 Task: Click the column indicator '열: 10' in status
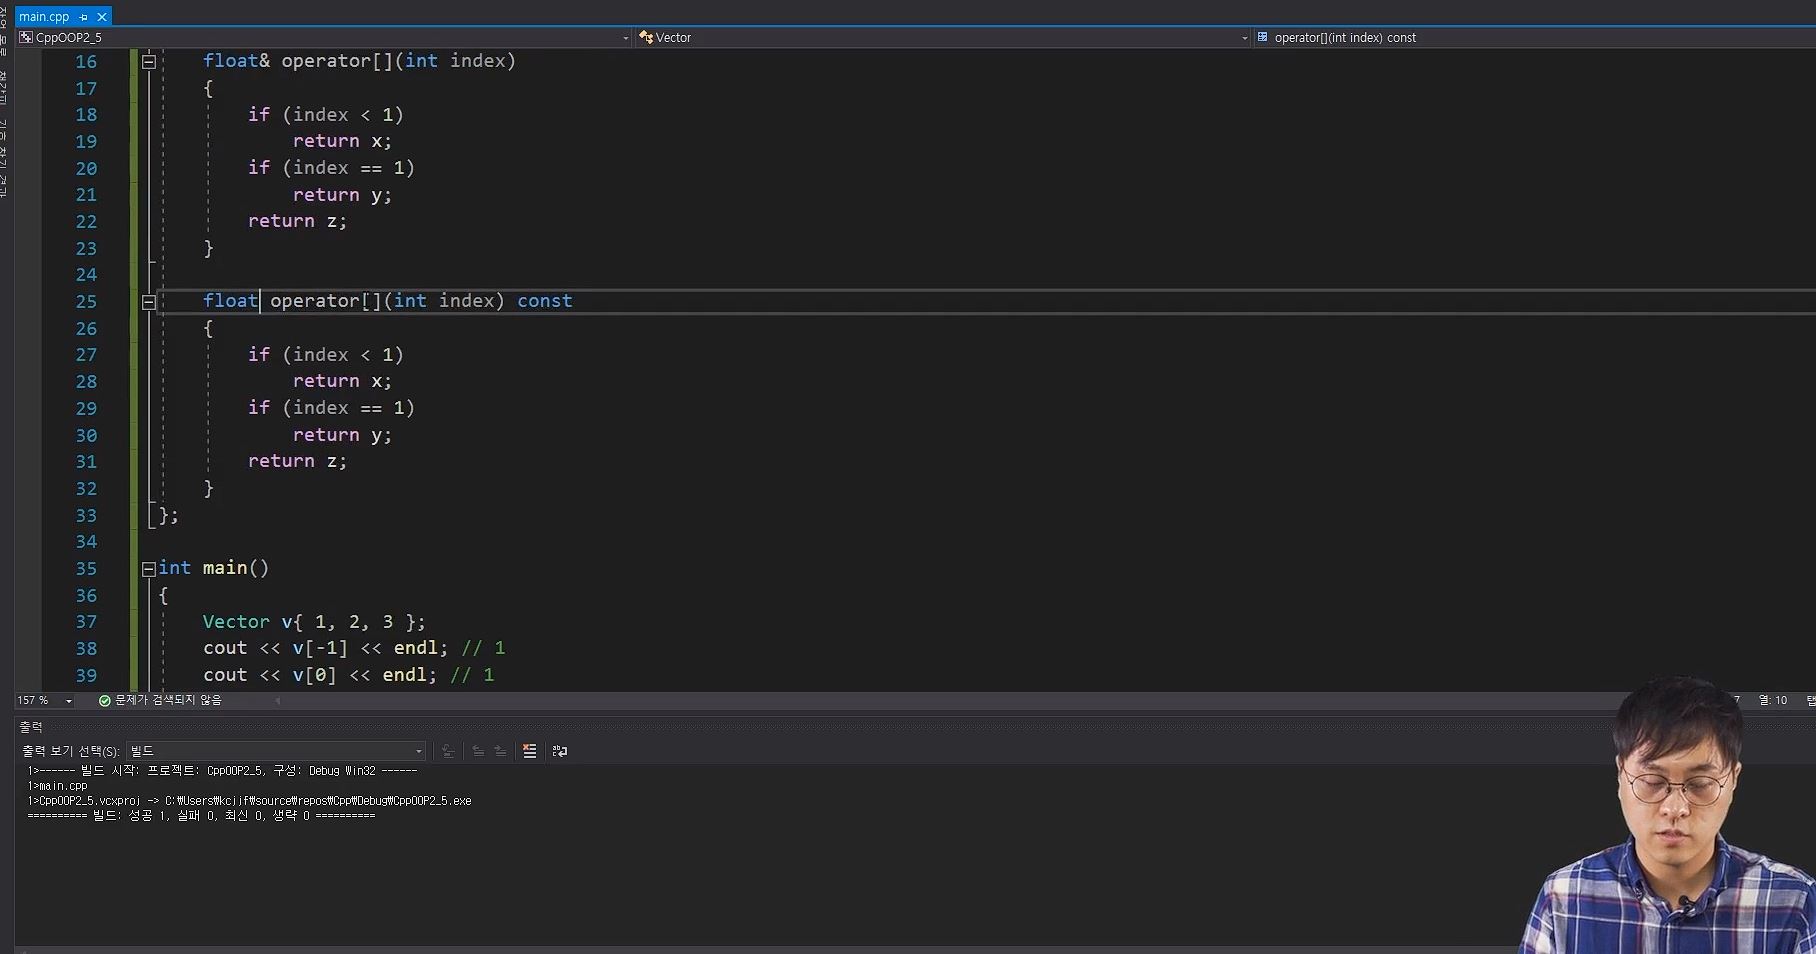pyautogui.click(x=1773, y=701)
